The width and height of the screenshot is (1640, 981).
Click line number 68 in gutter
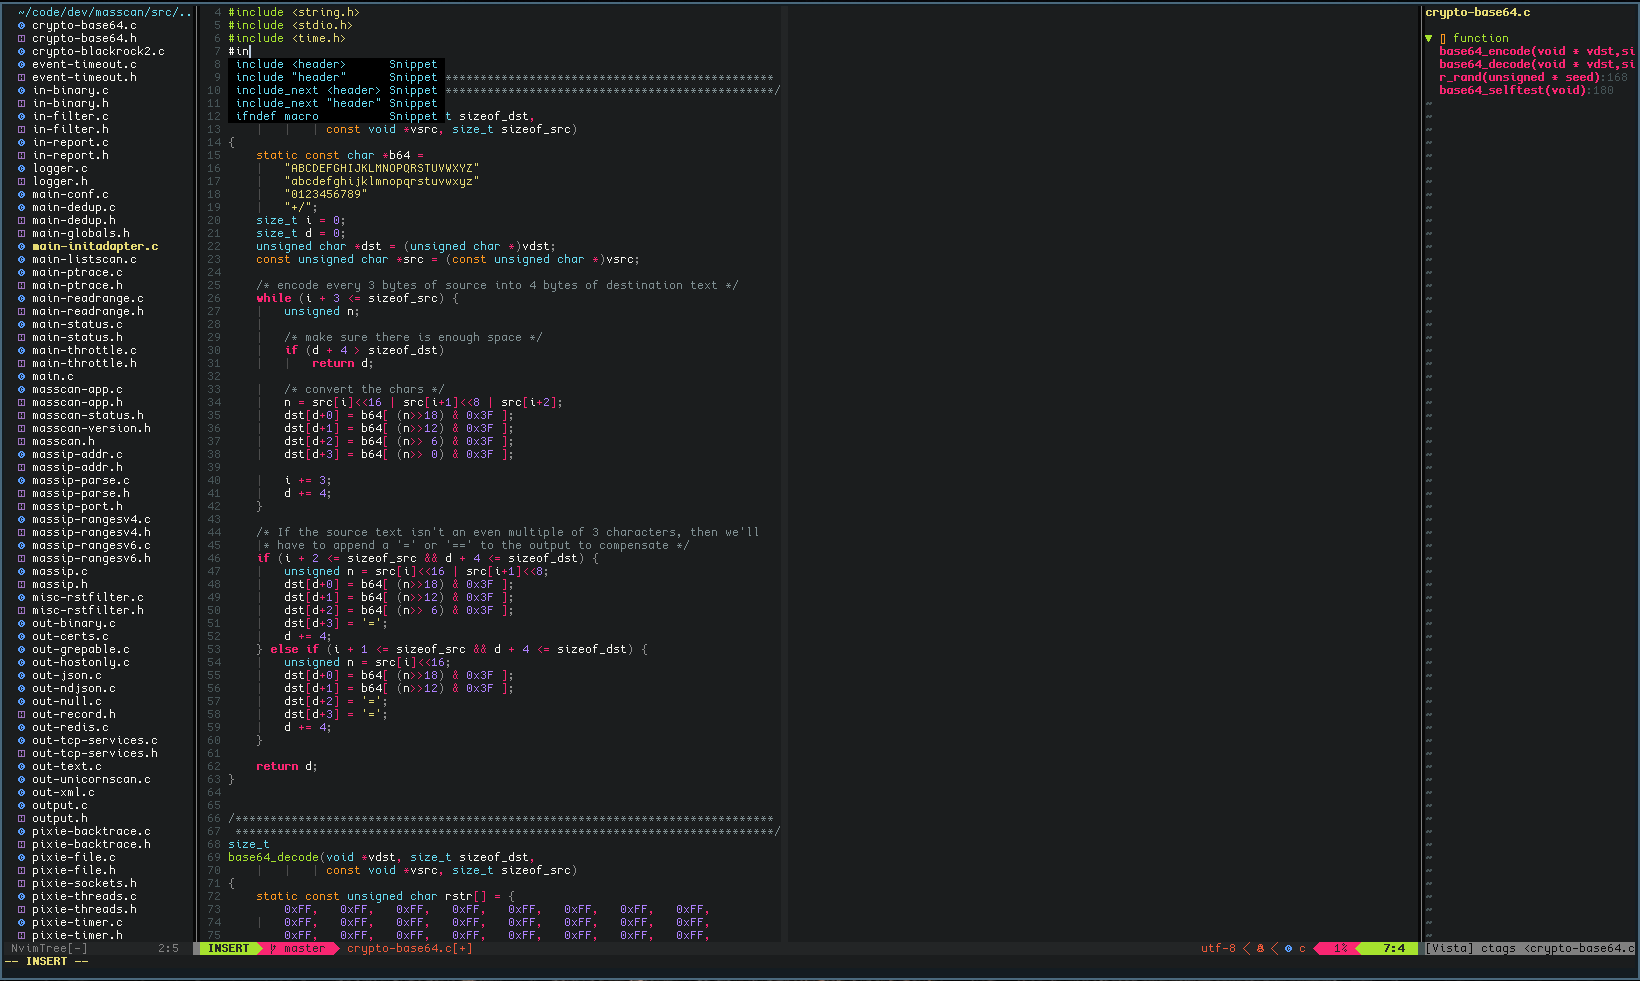[214, 844]
